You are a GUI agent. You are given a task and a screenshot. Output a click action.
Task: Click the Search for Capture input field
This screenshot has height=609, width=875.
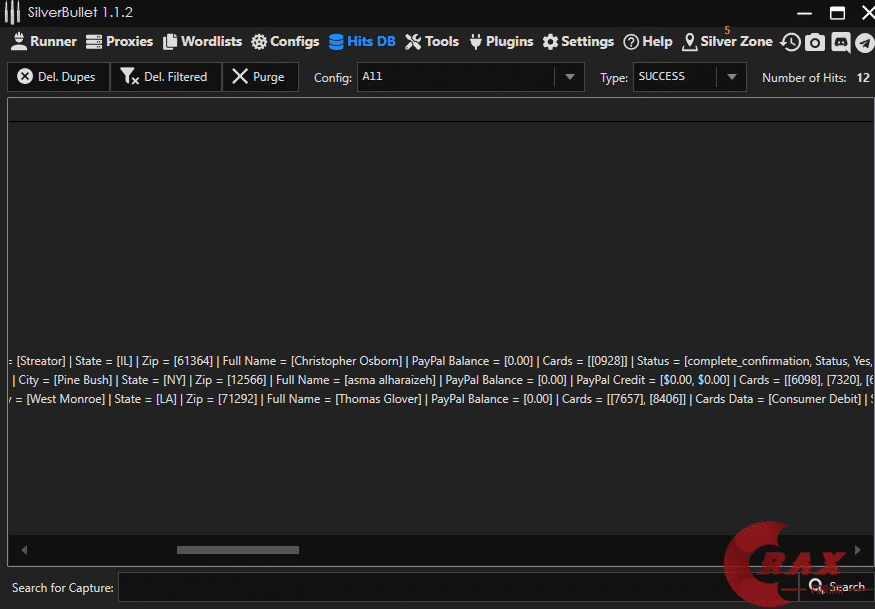point(458,587)
